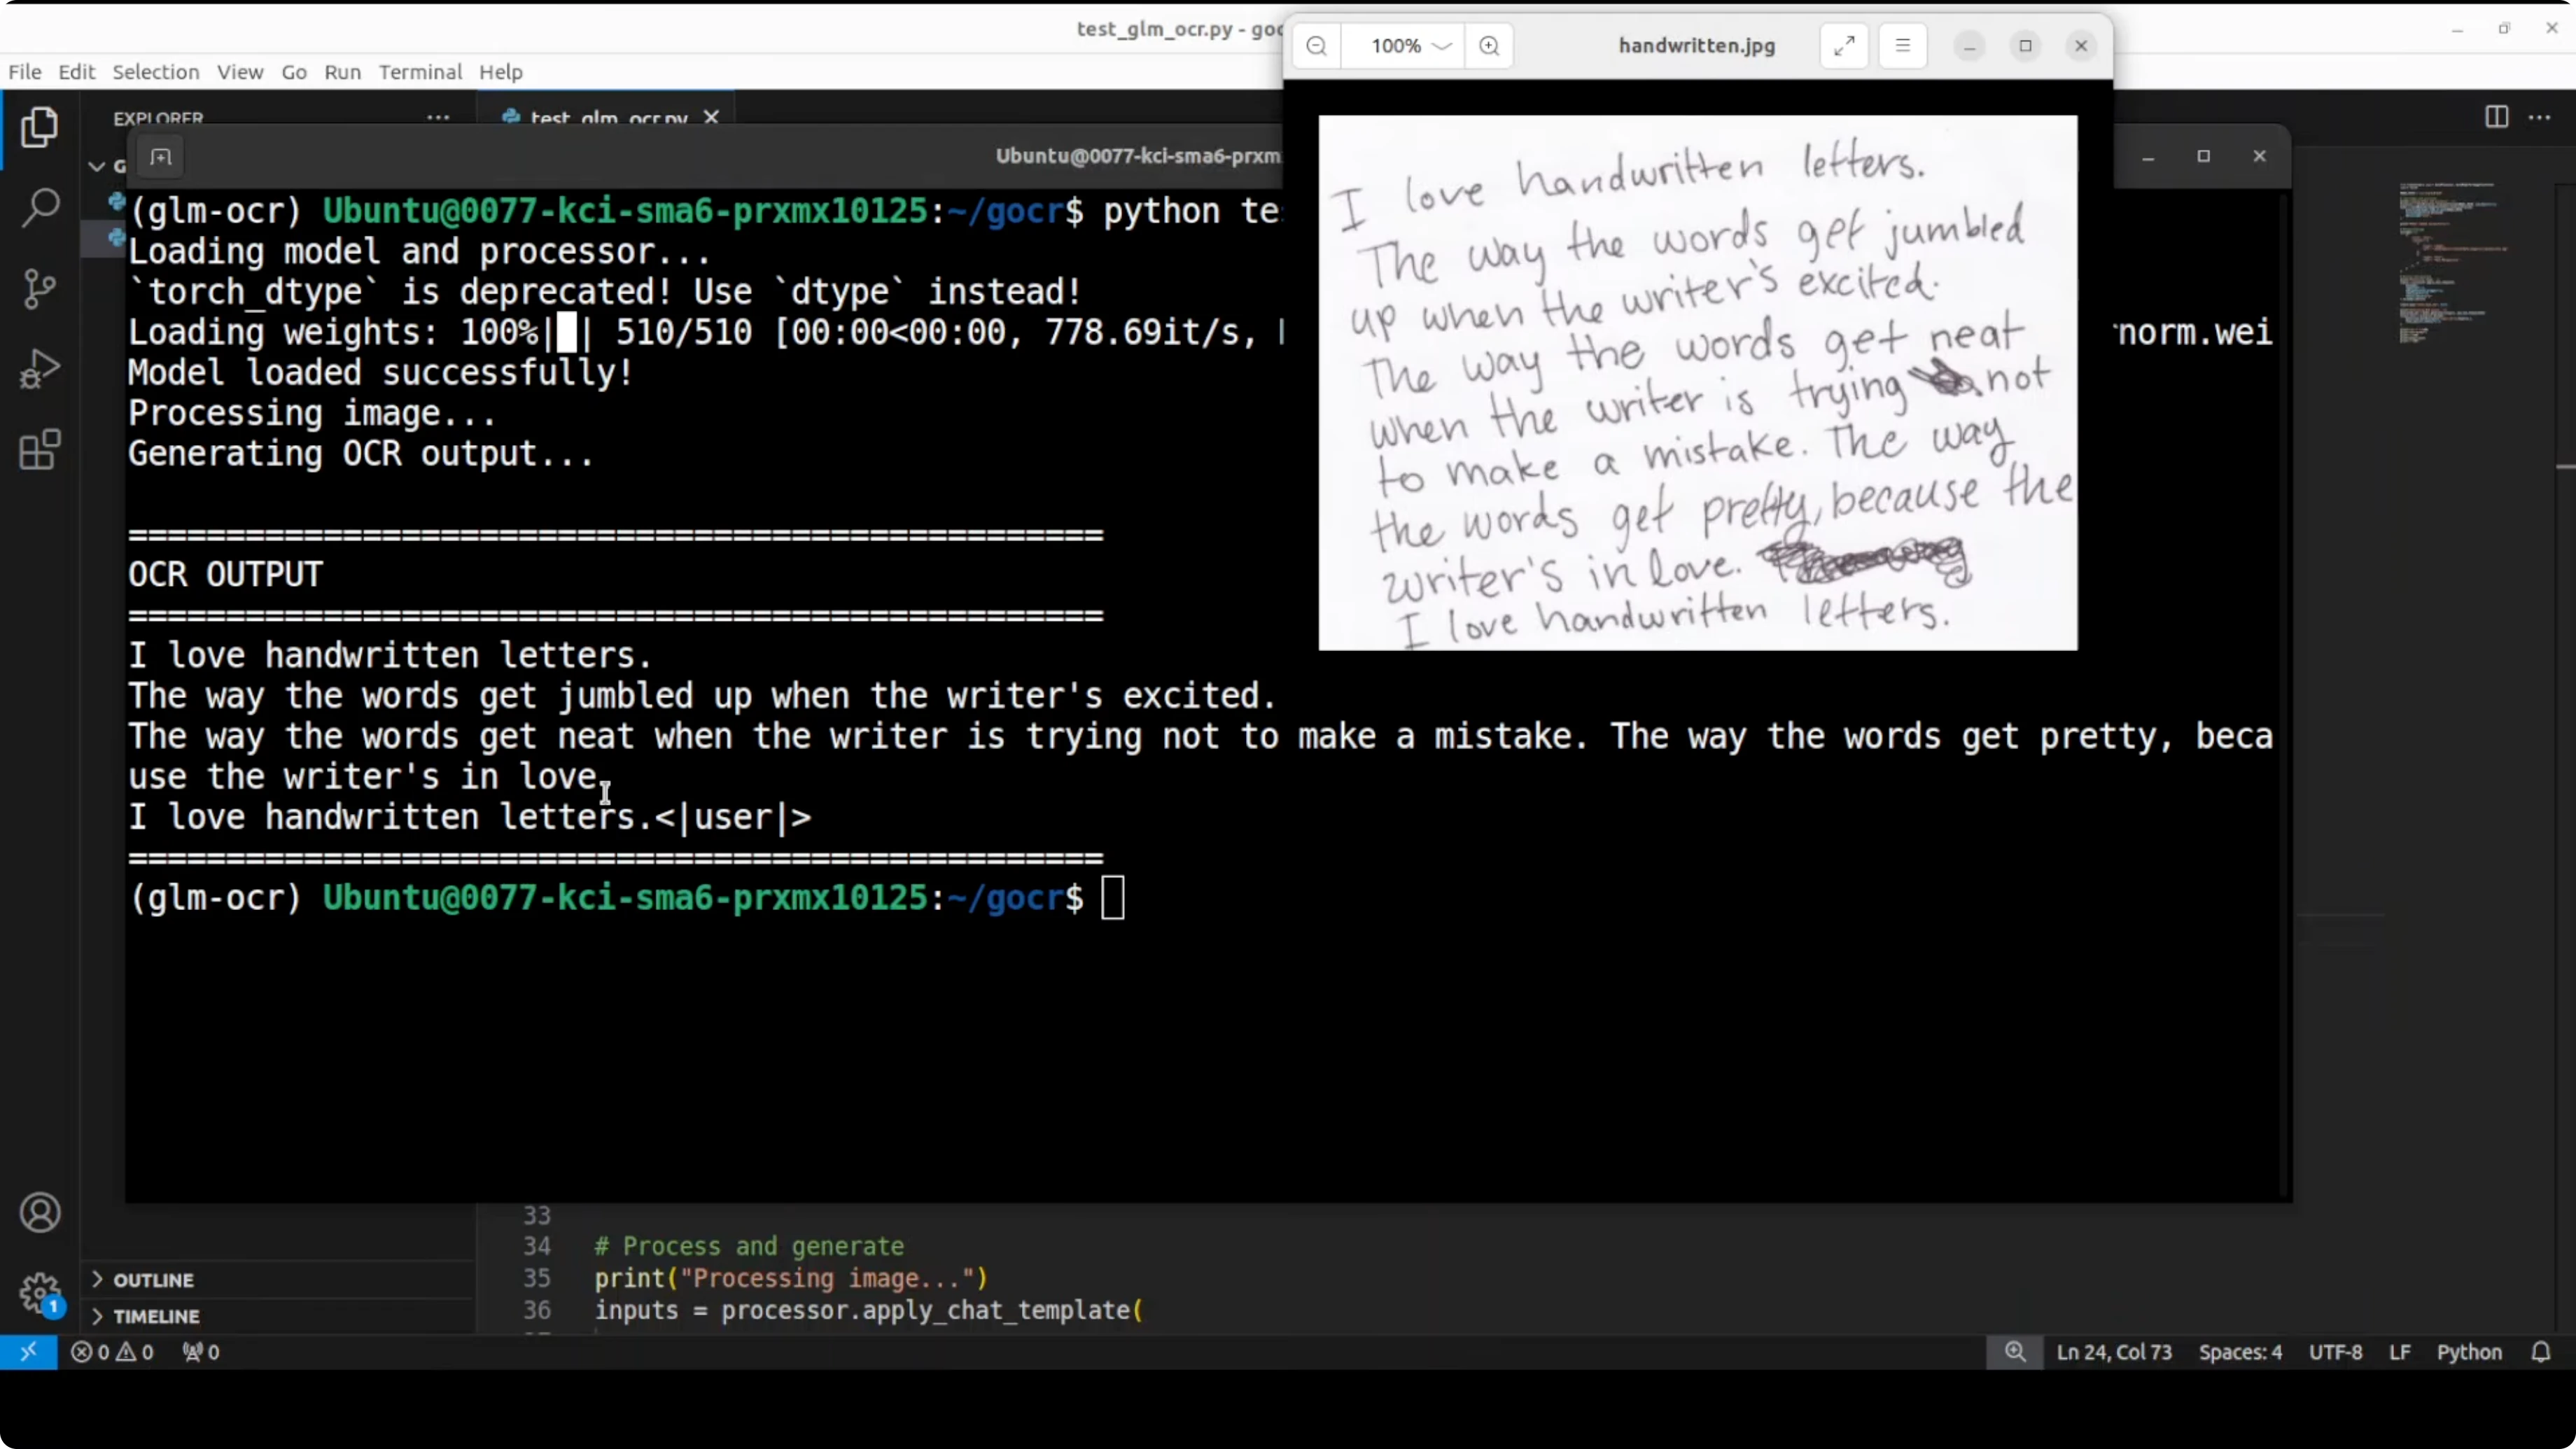Expand the Outline section
2576x1449 pixels.
coord(153,1280)
